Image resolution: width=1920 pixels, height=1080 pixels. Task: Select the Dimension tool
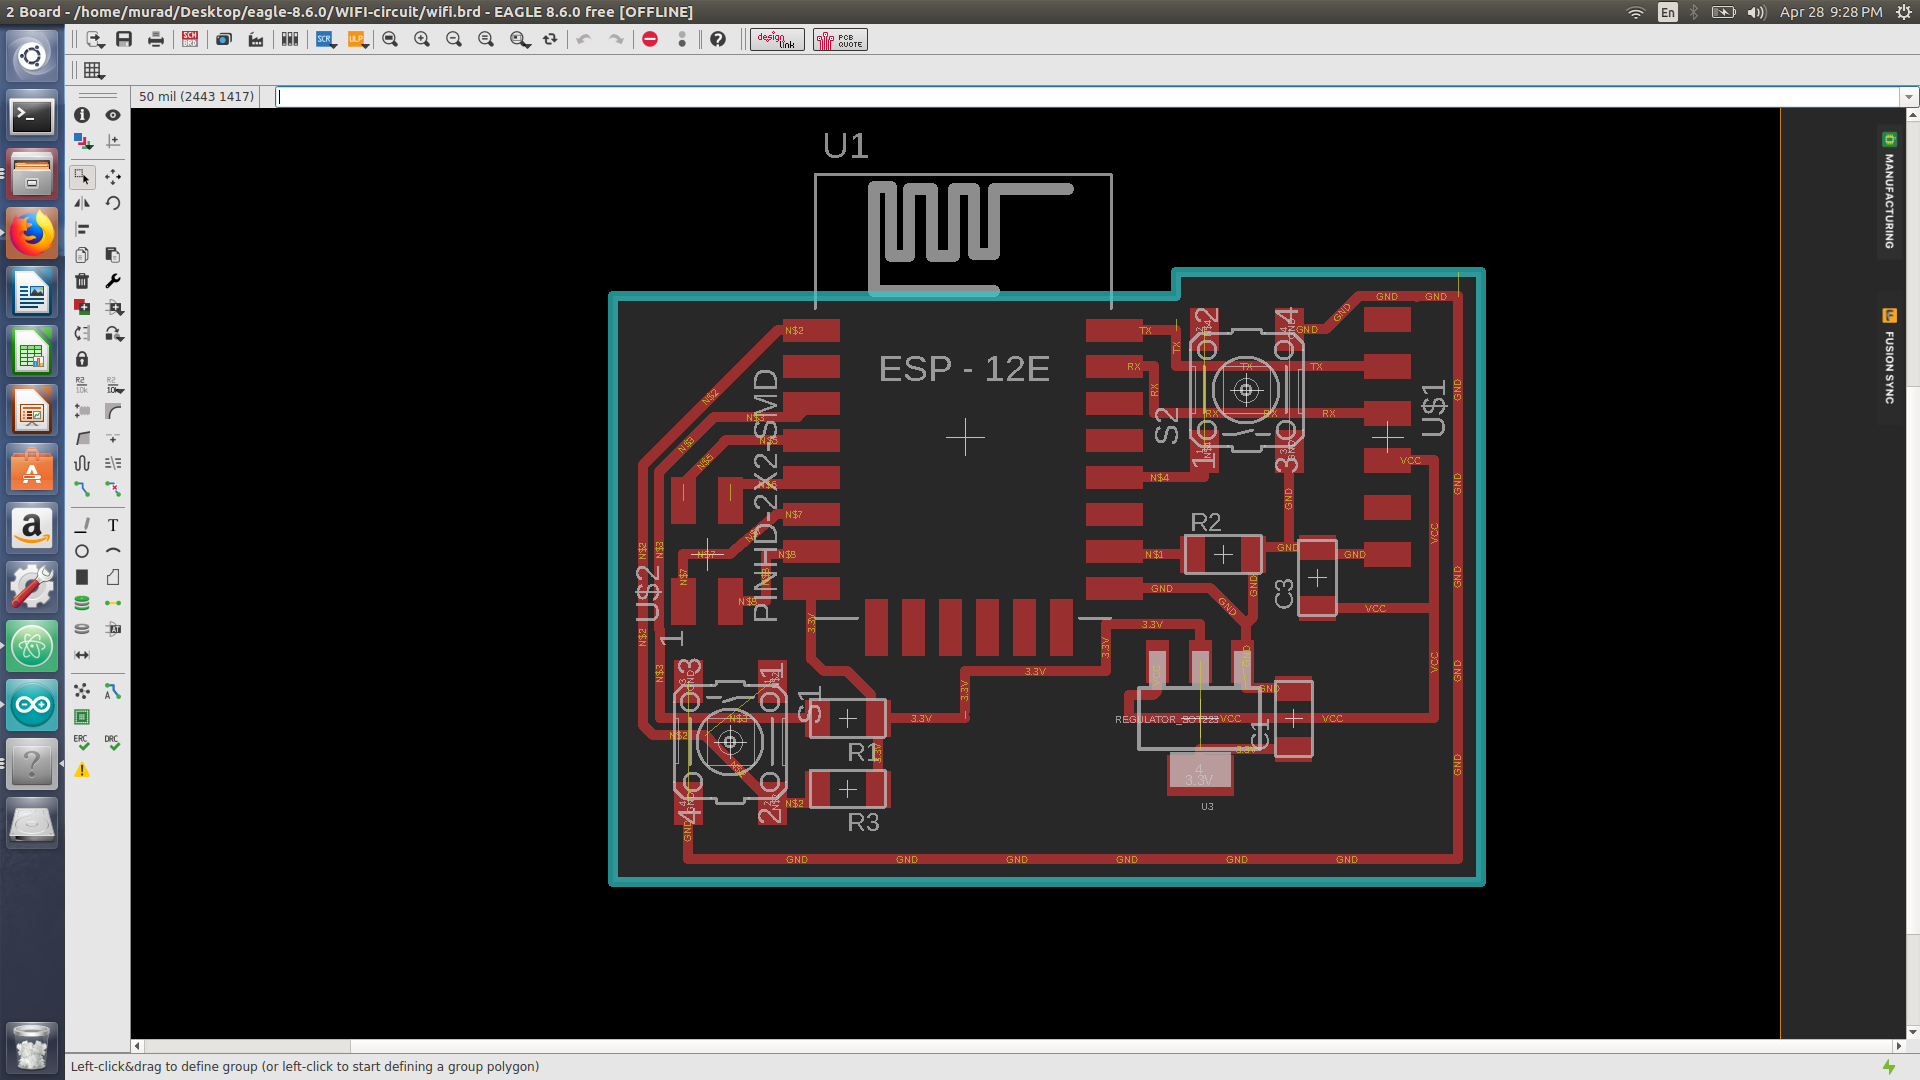coord(82,655)
